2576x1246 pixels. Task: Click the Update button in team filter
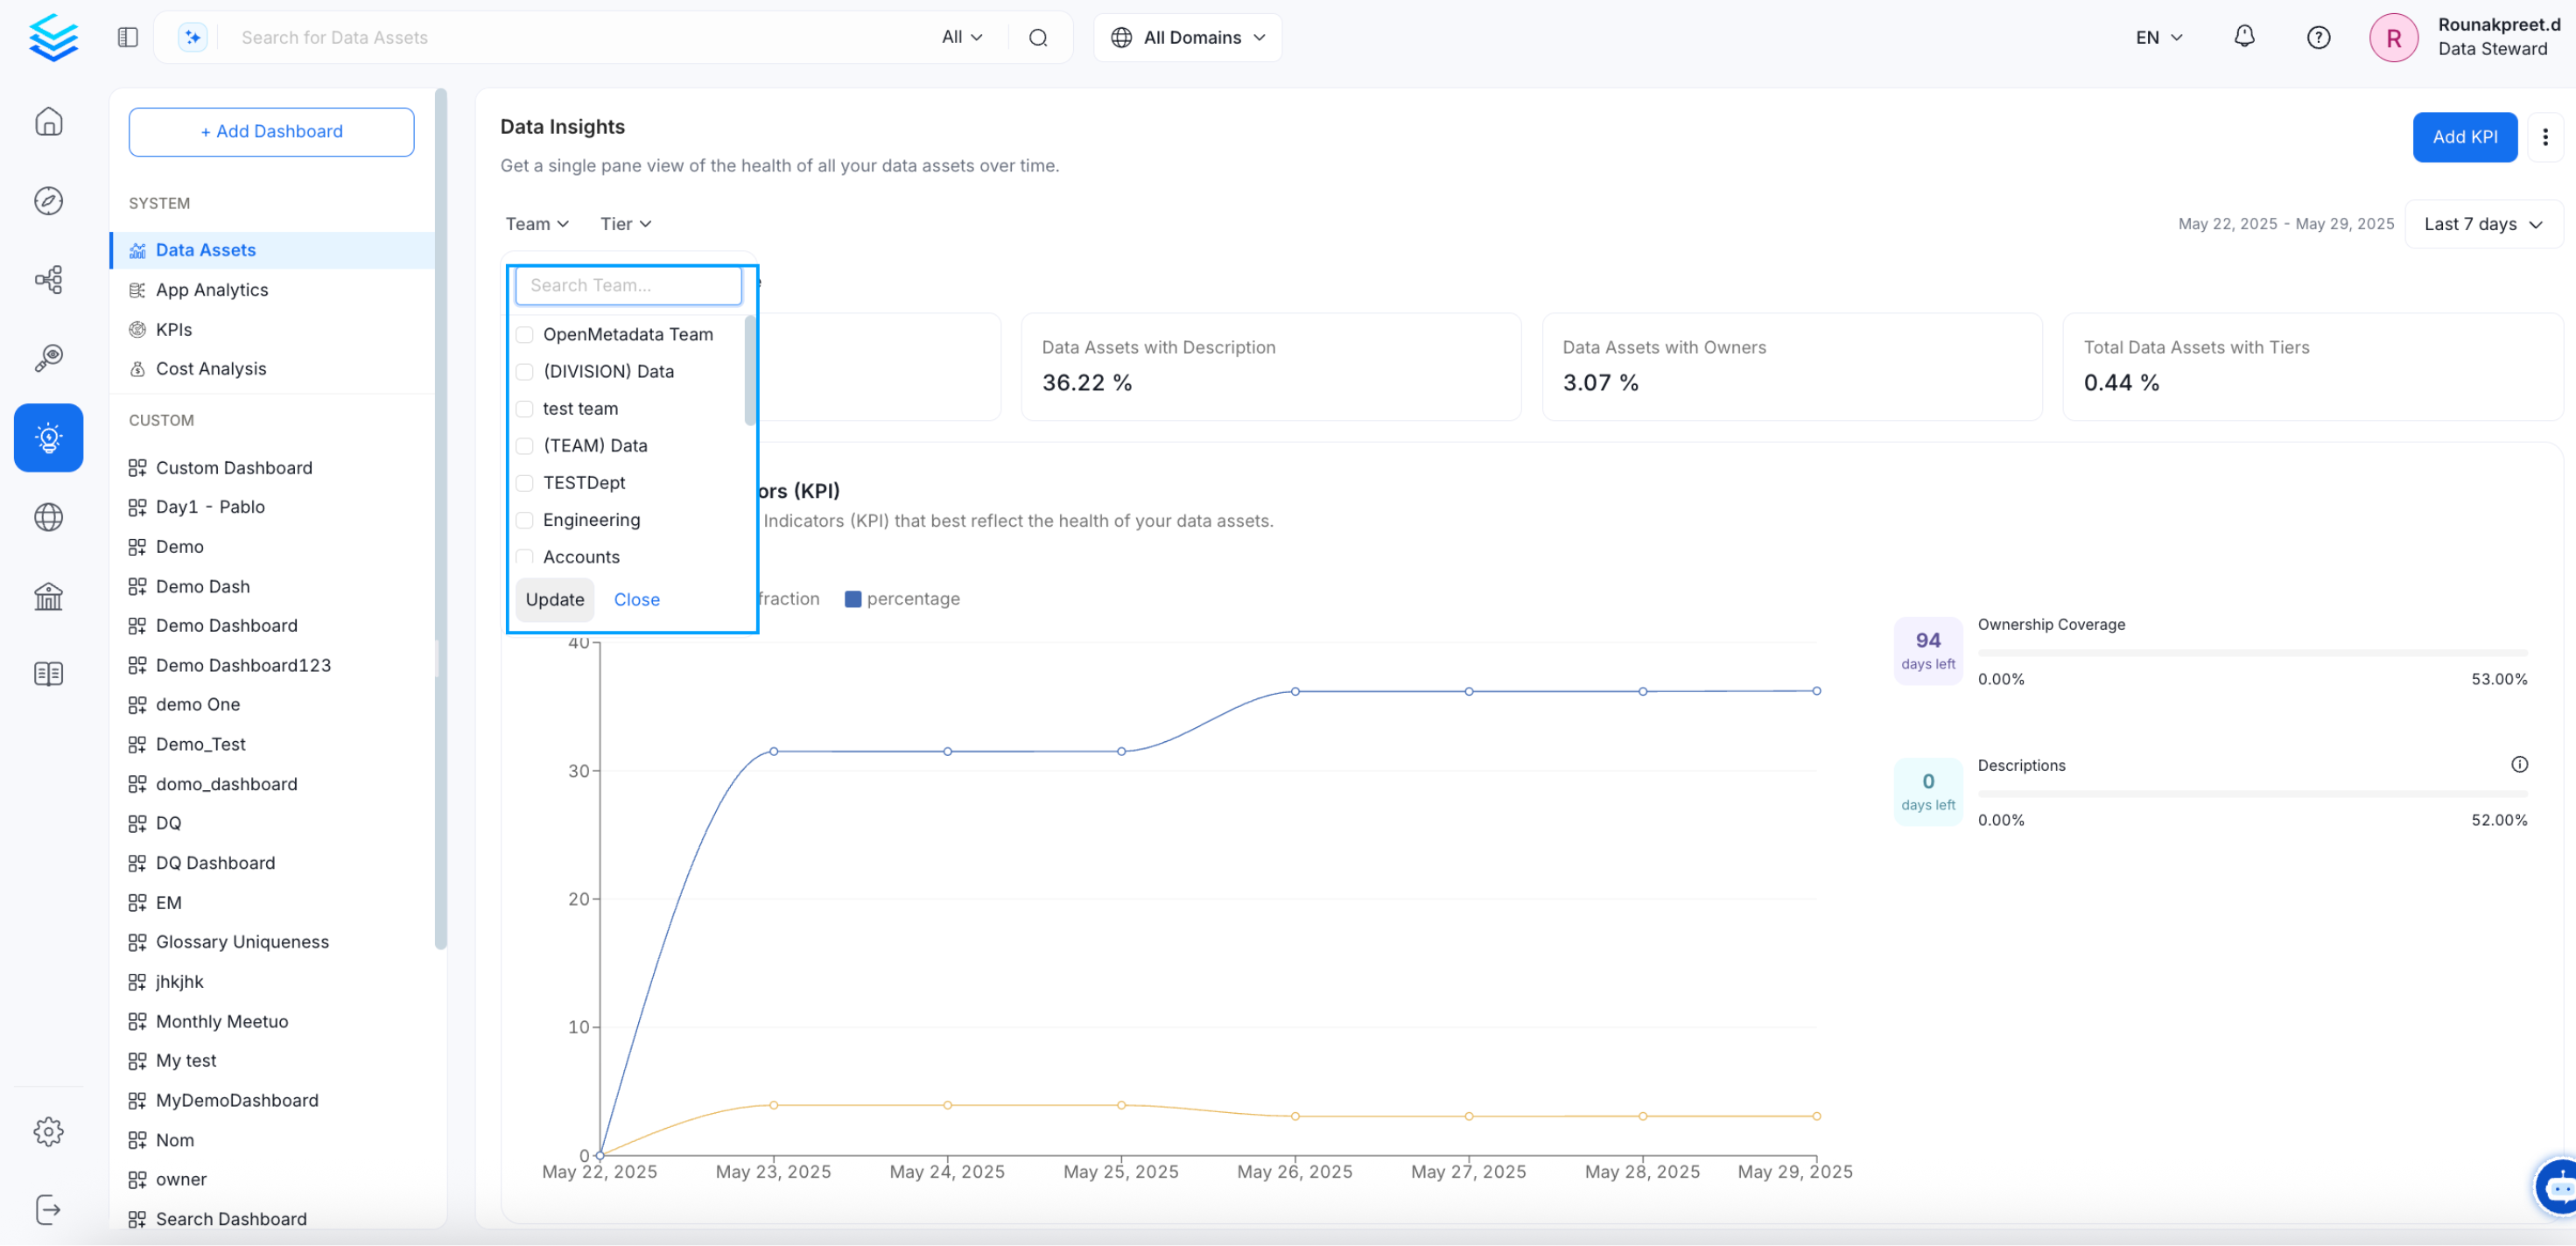coord(554,599)
